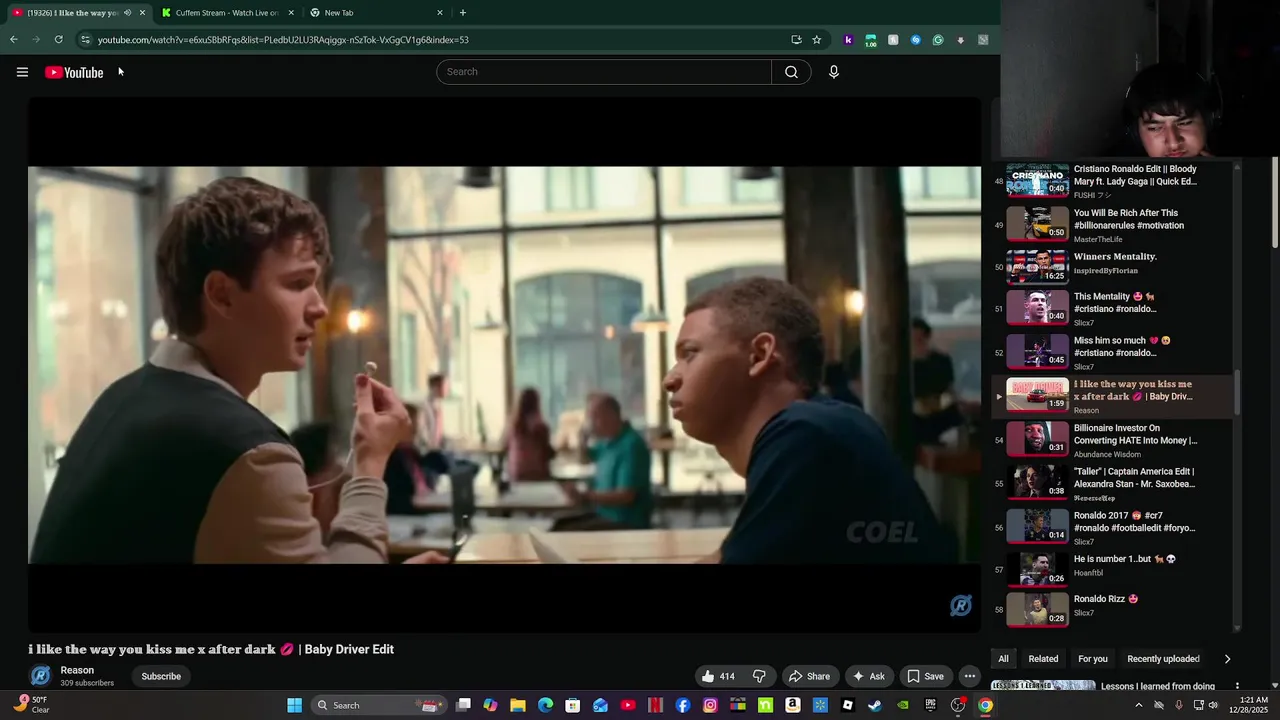View site information icon in address bar
The width and height of the screenshot is (1280, 720).
coord(85,40)
